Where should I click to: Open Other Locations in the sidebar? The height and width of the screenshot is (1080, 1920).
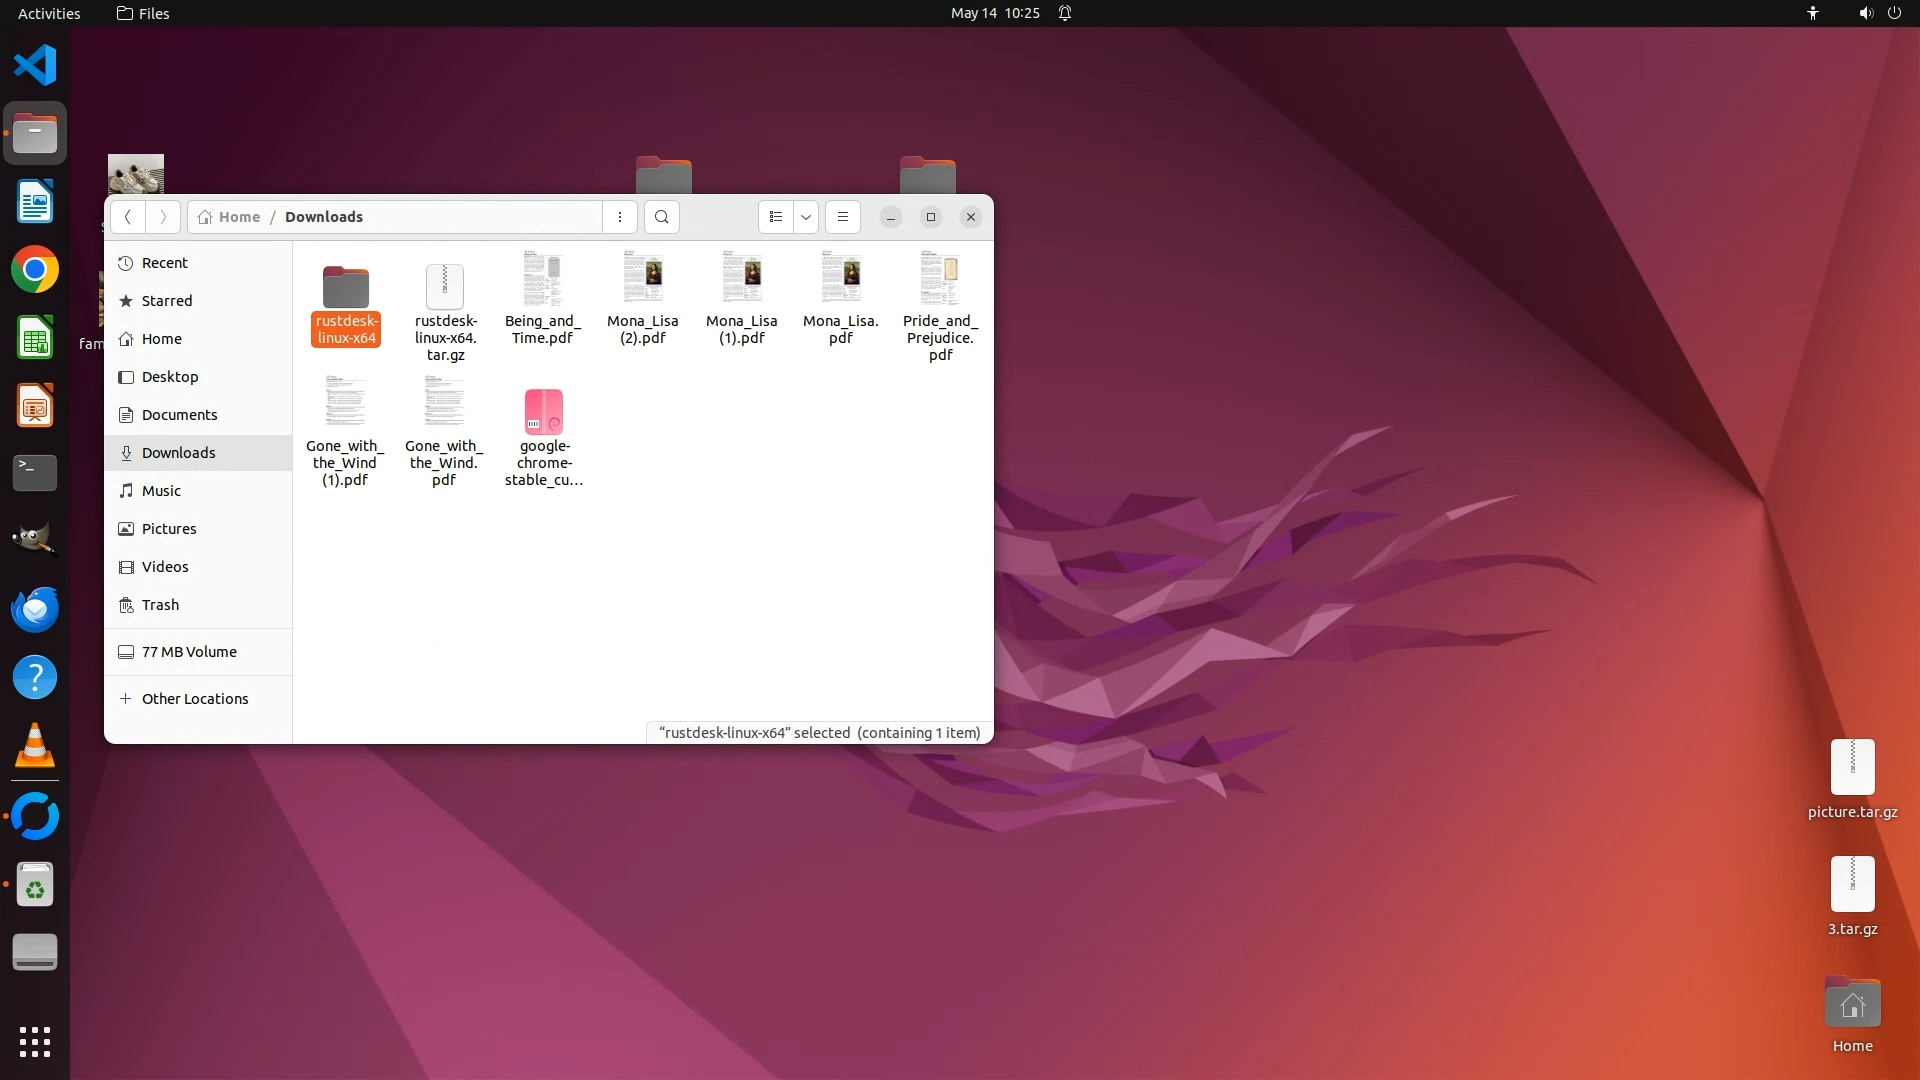click(194, 699)
